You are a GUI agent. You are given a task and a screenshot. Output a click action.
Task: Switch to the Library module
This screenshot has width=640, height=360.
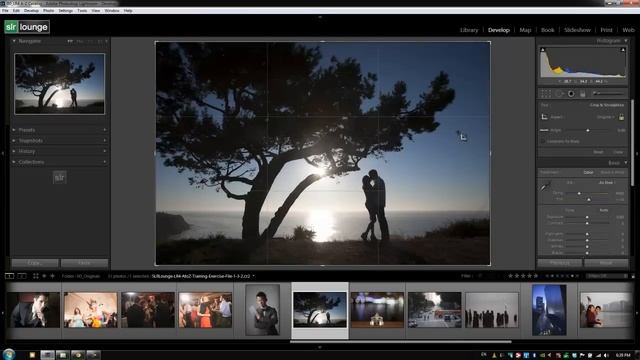pyautogui.click(x=469, y=30)
